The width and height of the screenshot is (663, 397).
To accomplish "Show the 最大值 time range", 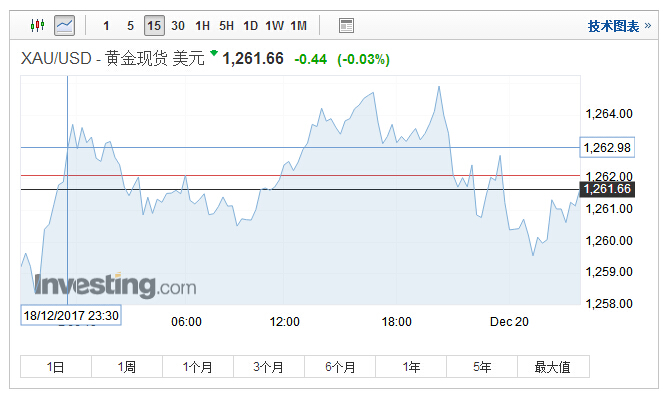I will (553, 367).
